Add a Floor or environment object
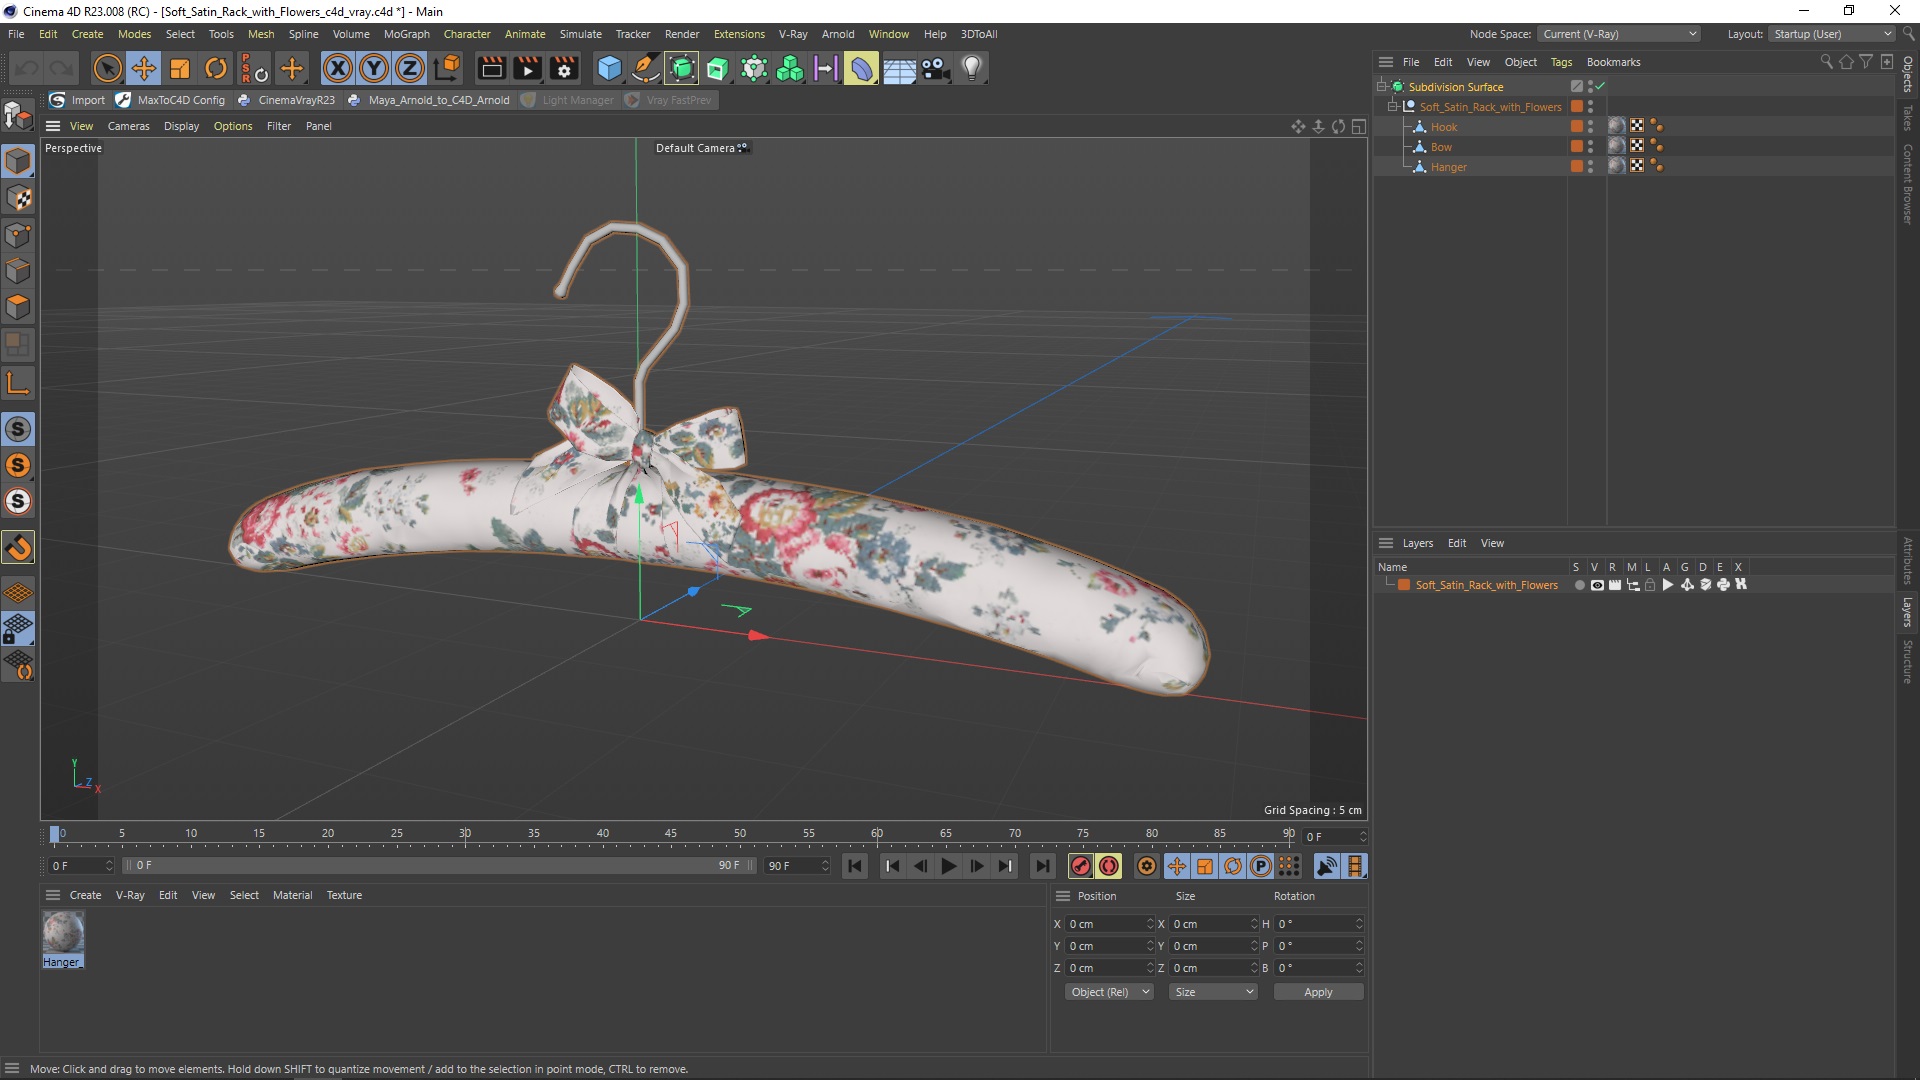Viewport: 1920px width, 1080px height. [x=899, y=68]
